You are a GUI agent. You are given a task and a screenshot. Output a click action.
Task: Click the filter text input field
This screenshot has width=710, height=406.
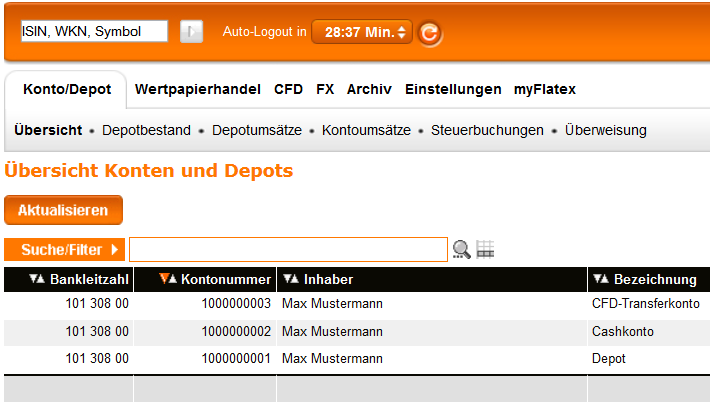(x=288, y=249)
